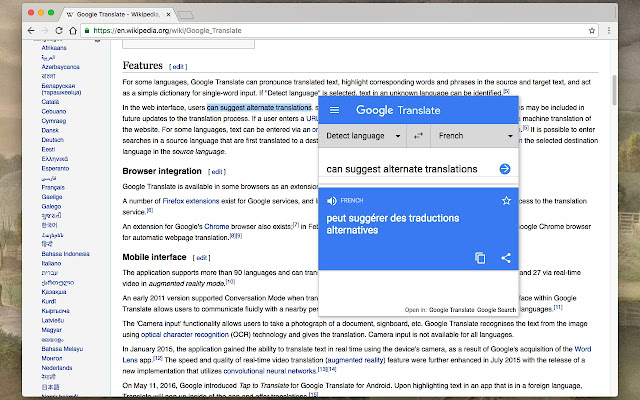Click the FRENCH label in result card
This screenshot has width=640, height=400.
click(351, 201)
